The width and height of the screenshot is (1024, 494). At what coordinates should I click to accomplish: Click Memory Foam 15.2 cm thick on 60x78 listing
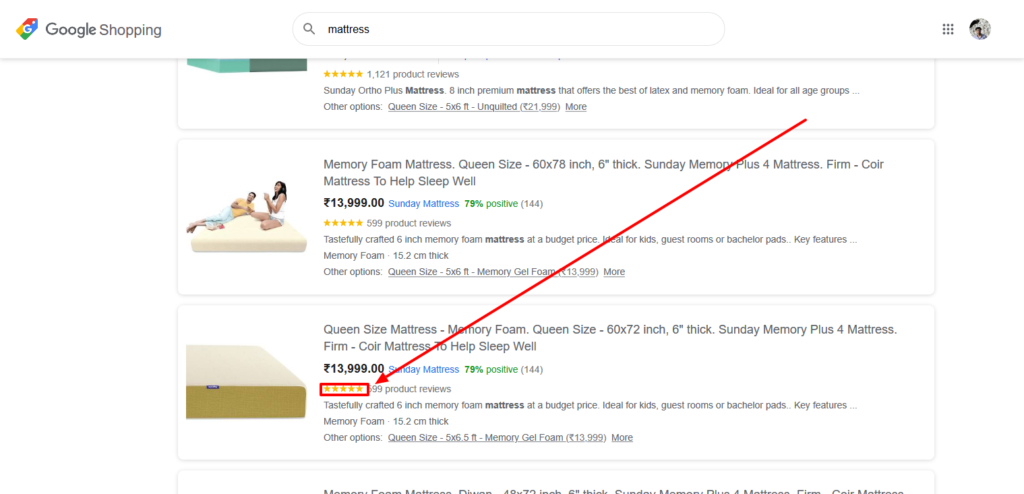[386, 255]
